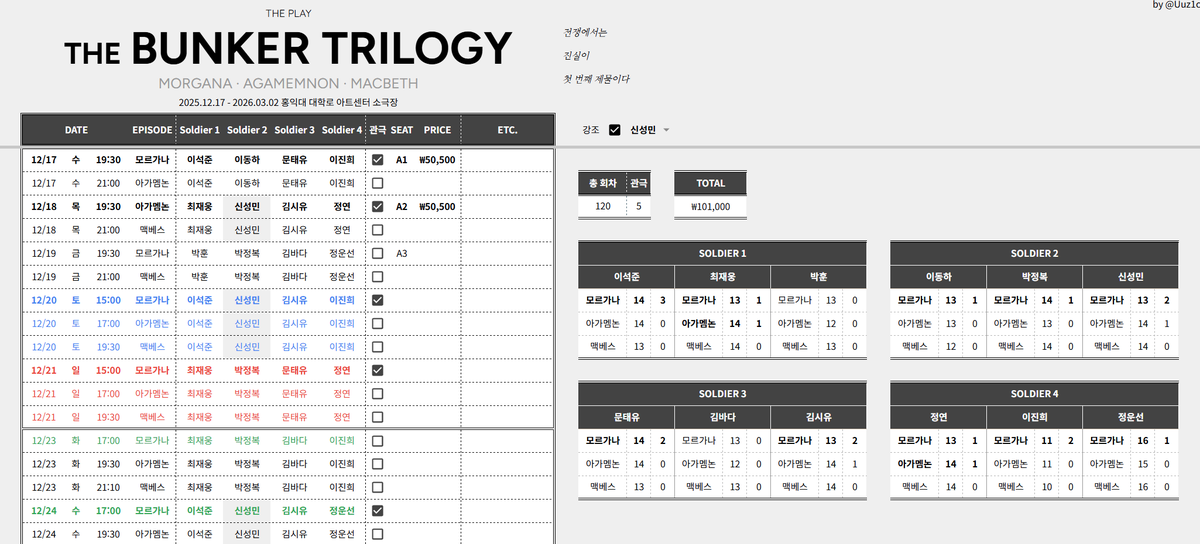Check the 관극 box for 12/19 21:00 맥베스

tap(378, 276)
